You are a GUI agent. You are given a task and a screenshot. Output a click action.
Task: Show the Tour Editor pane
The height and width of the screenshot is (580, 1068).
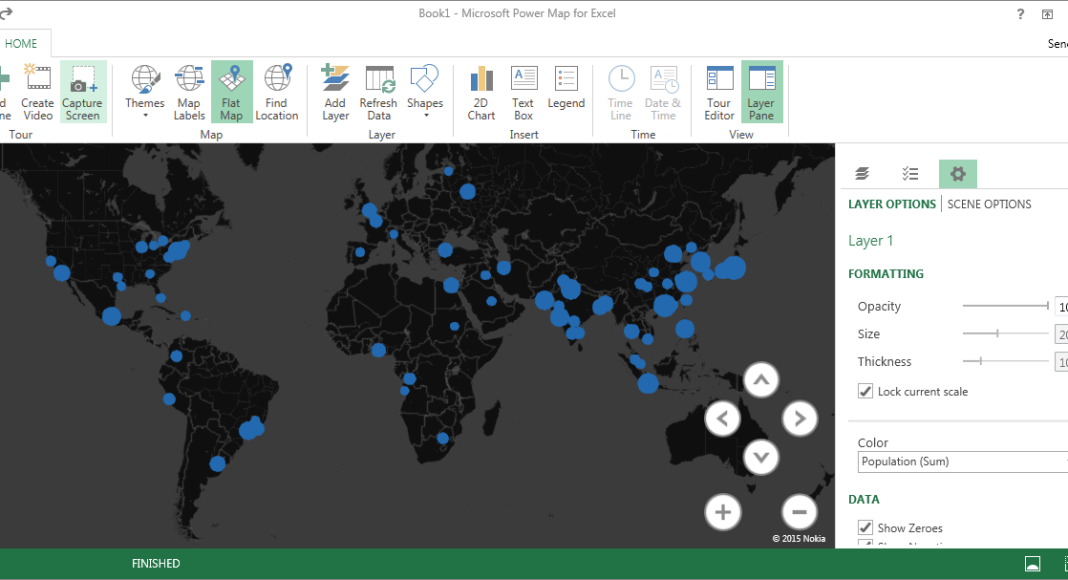click(719, 93)
